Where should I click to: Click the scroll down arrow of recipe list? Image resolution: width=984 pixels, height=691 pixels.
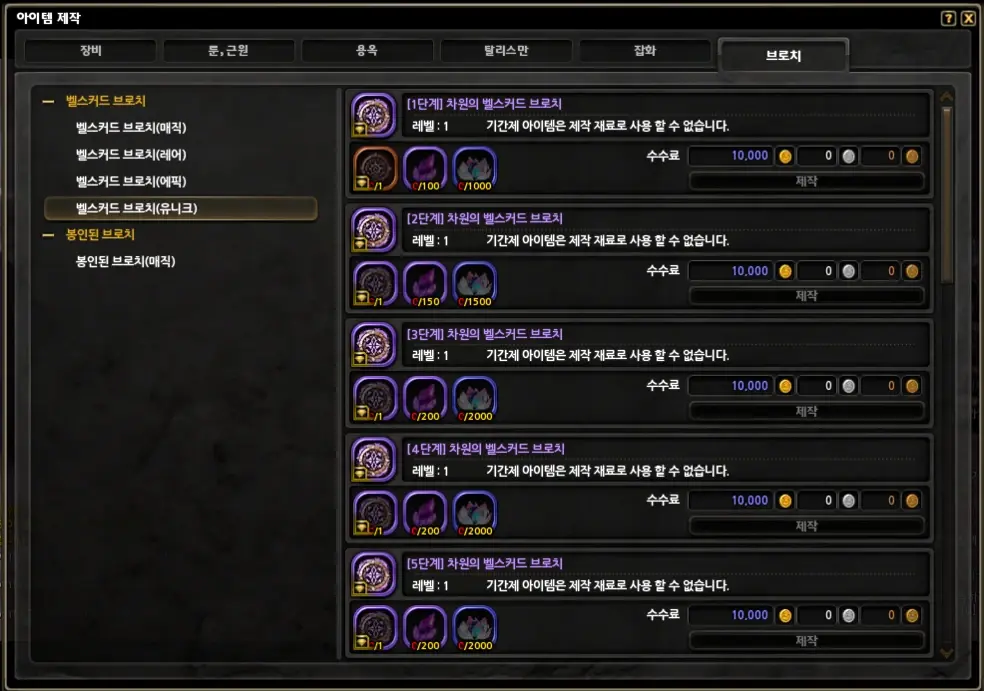click(x=947, y=653)
